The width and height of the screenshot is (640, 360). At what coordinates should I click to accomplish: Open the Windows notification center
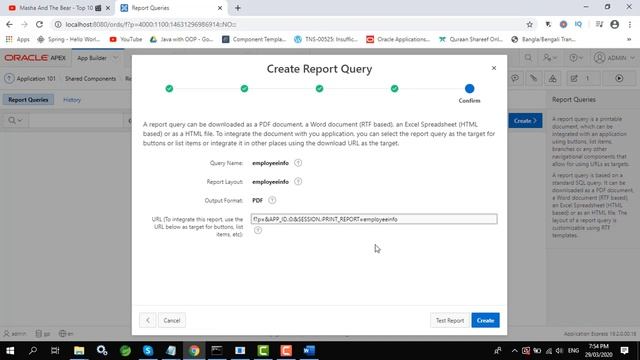pyautogui.click(x=624, y=350)
